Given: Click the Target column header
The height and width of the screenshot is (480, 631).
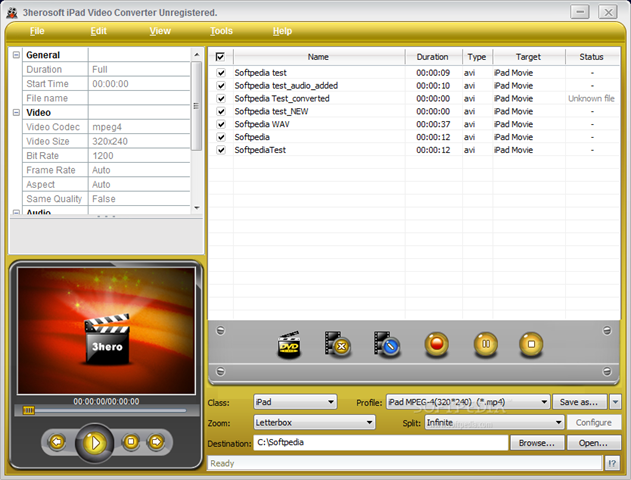Looking at the screenshot, I should pyautogui.click(x=528, y=57).
